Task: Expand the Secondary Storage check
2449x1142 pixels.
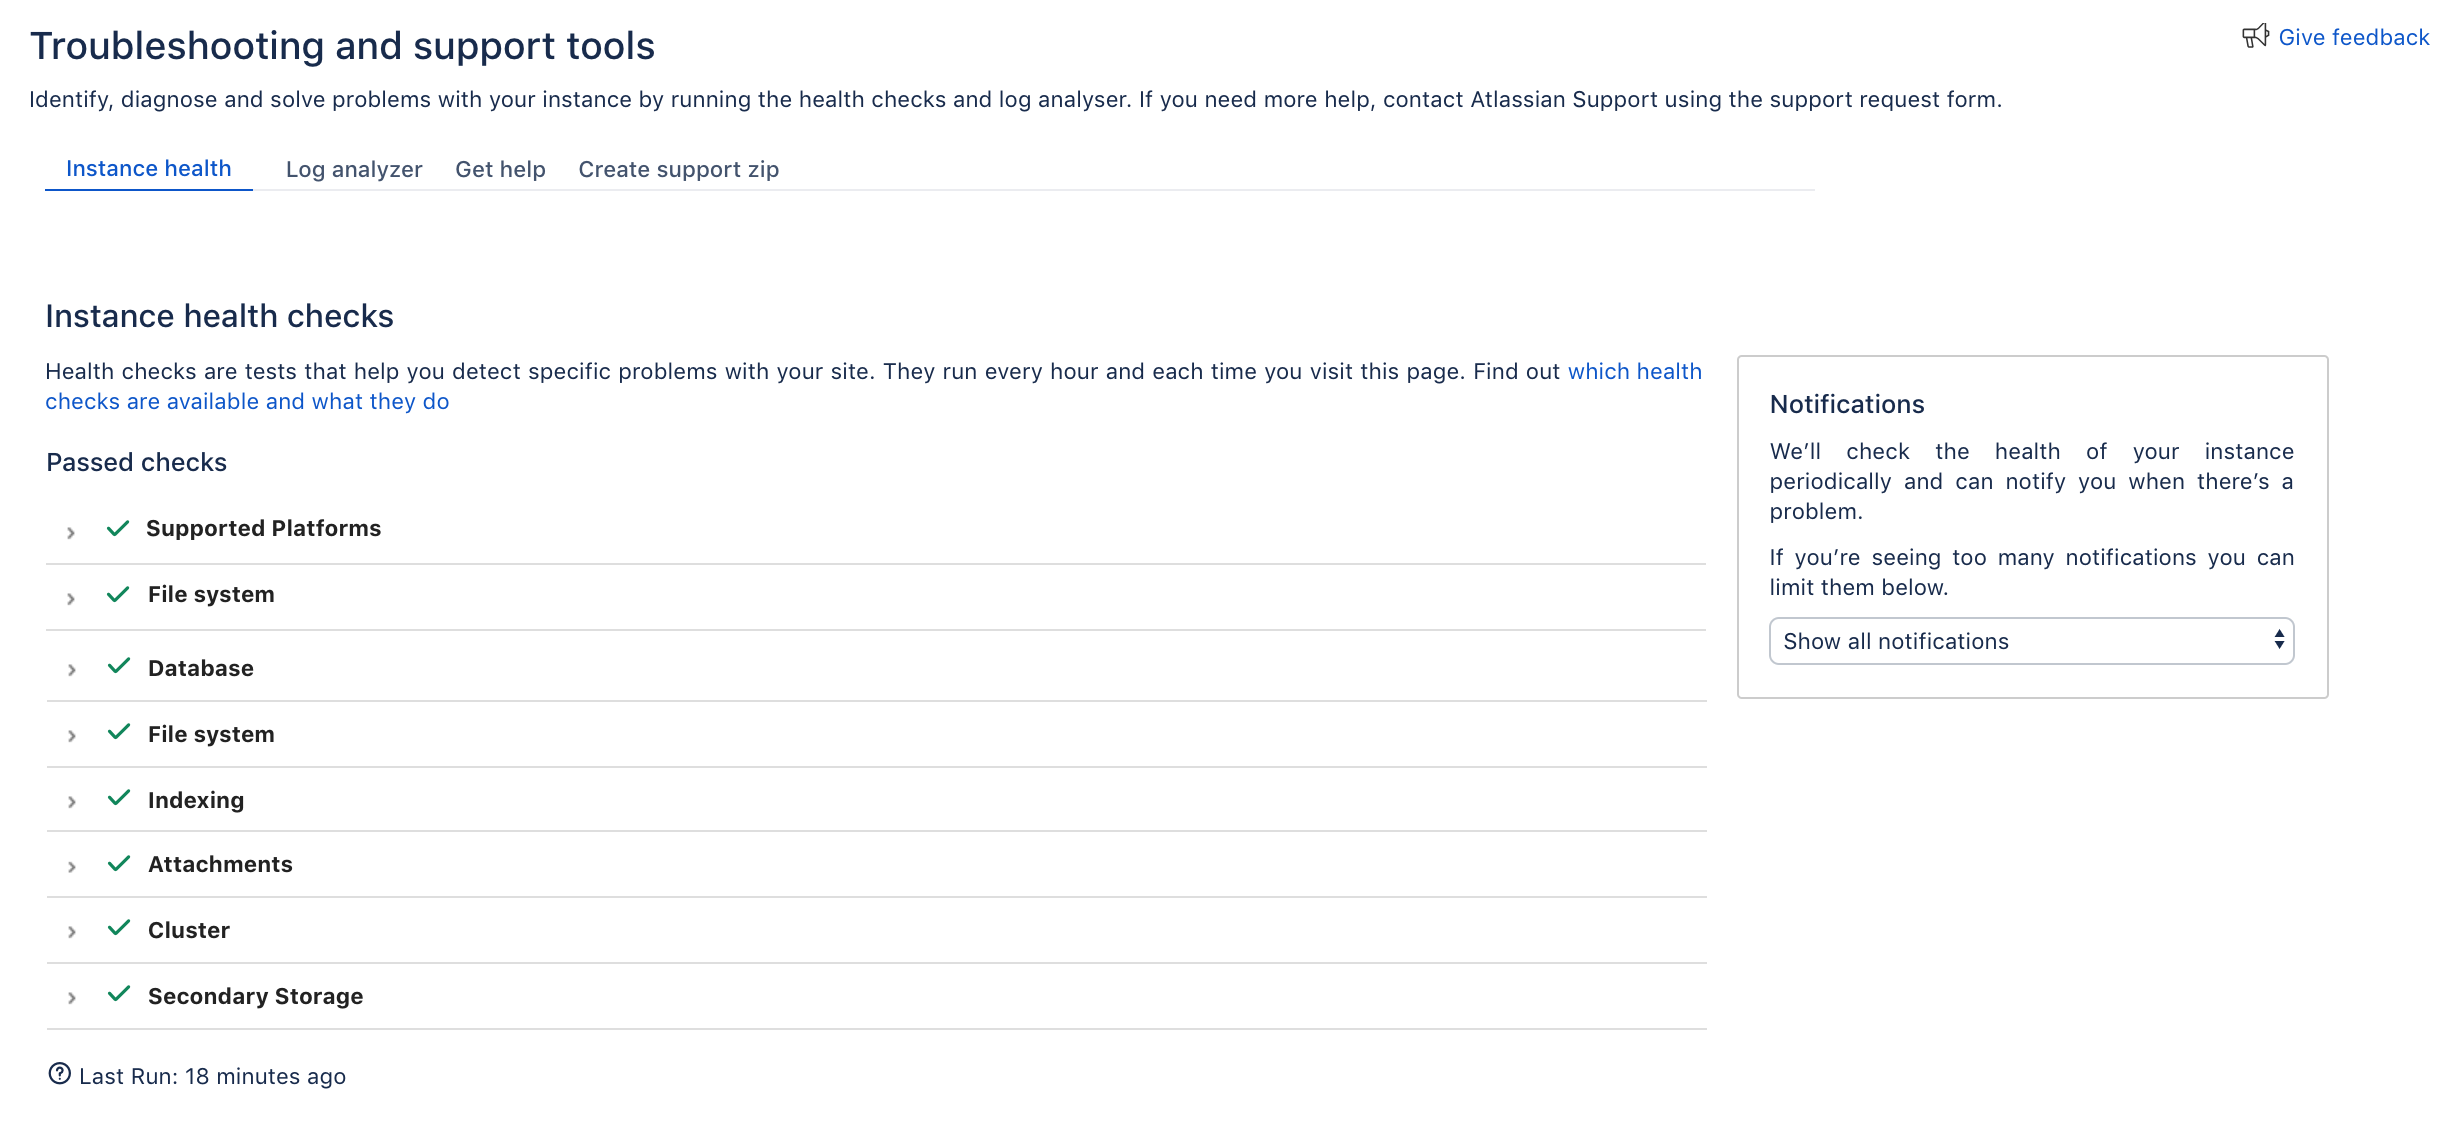Action: (x=71, y=997)
